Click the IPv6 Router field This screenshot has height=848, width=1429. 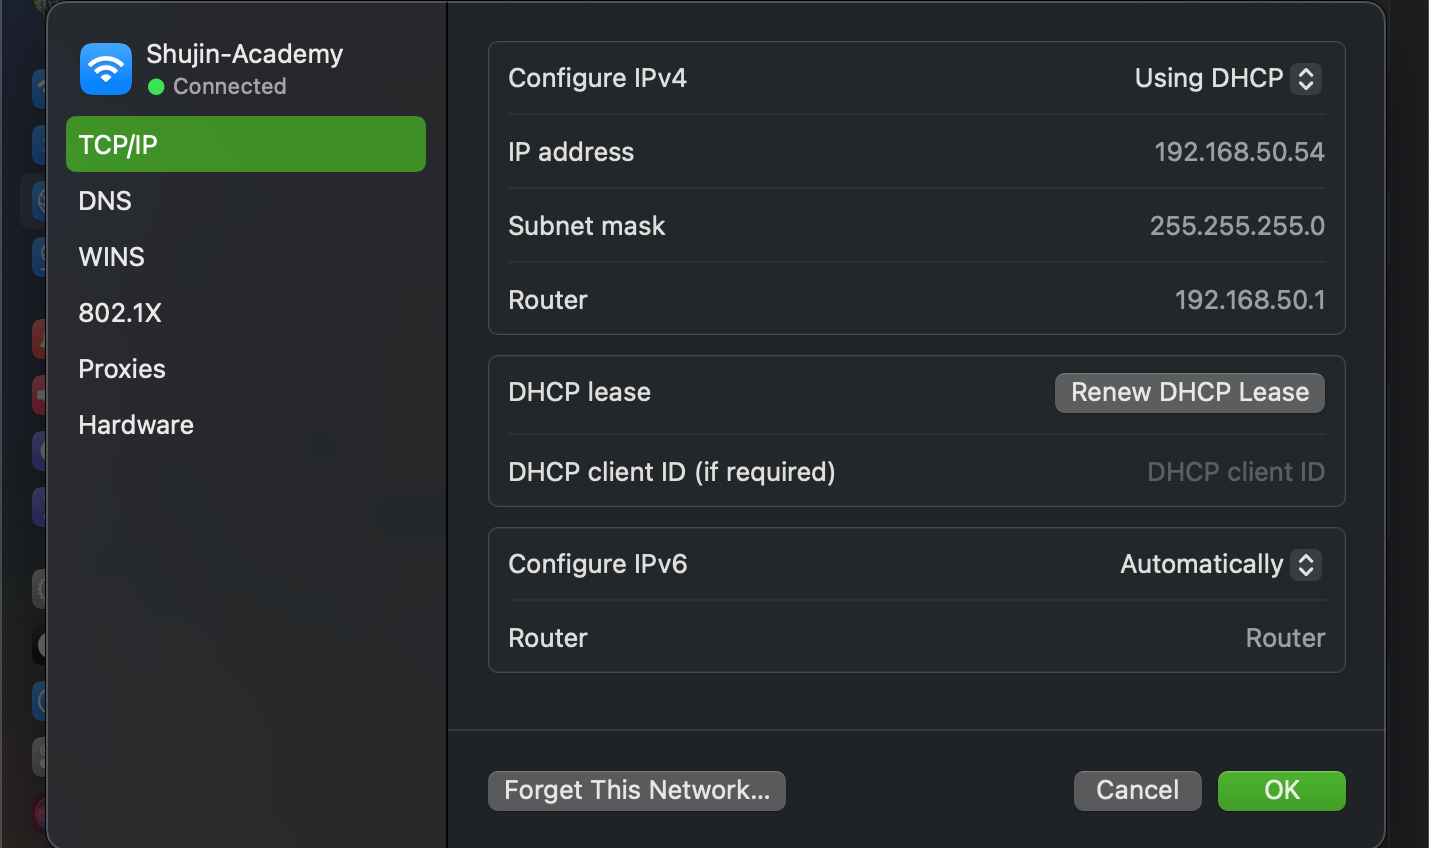[x=1285, y=637]
